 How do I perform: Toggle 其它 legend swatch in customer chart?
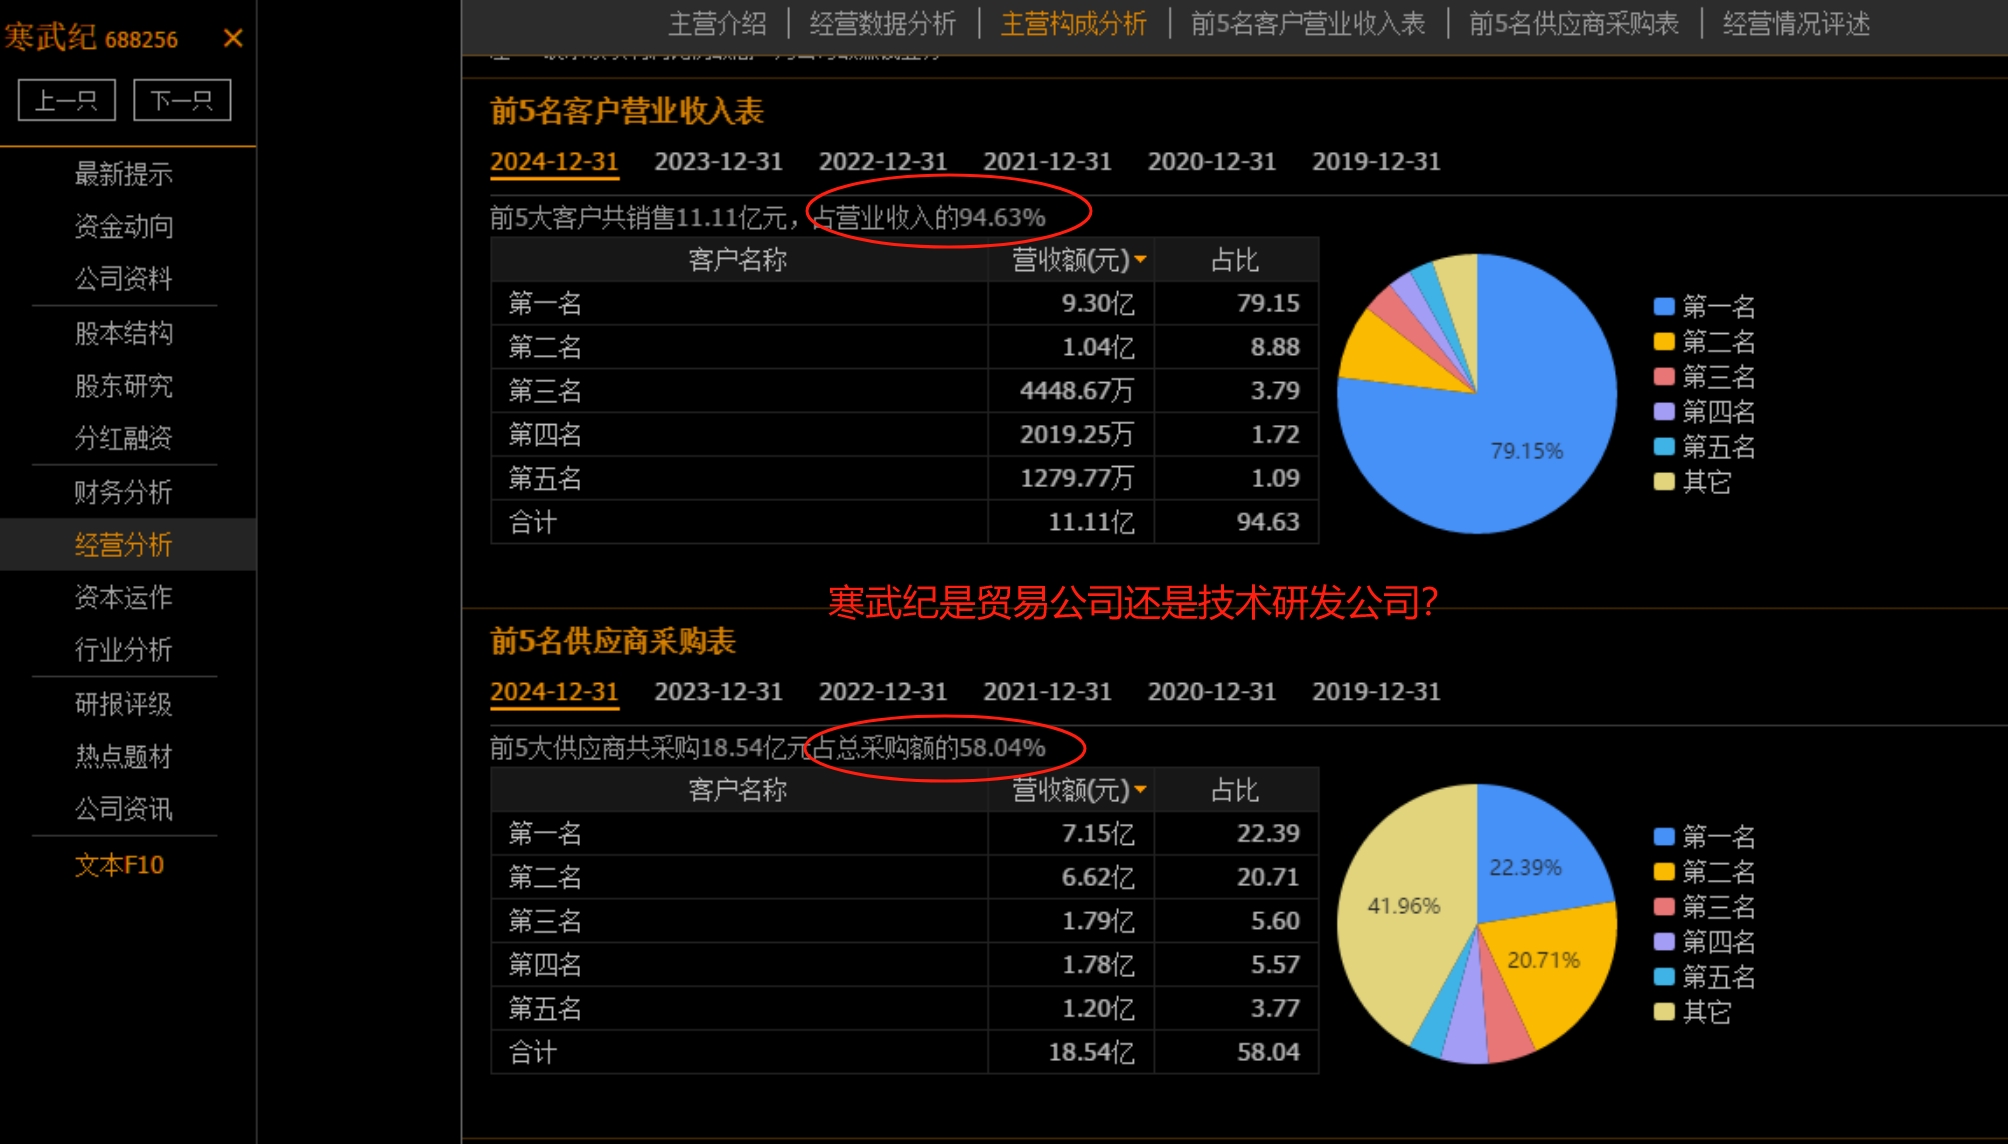pyautogui.click(x=1664, y=481)
